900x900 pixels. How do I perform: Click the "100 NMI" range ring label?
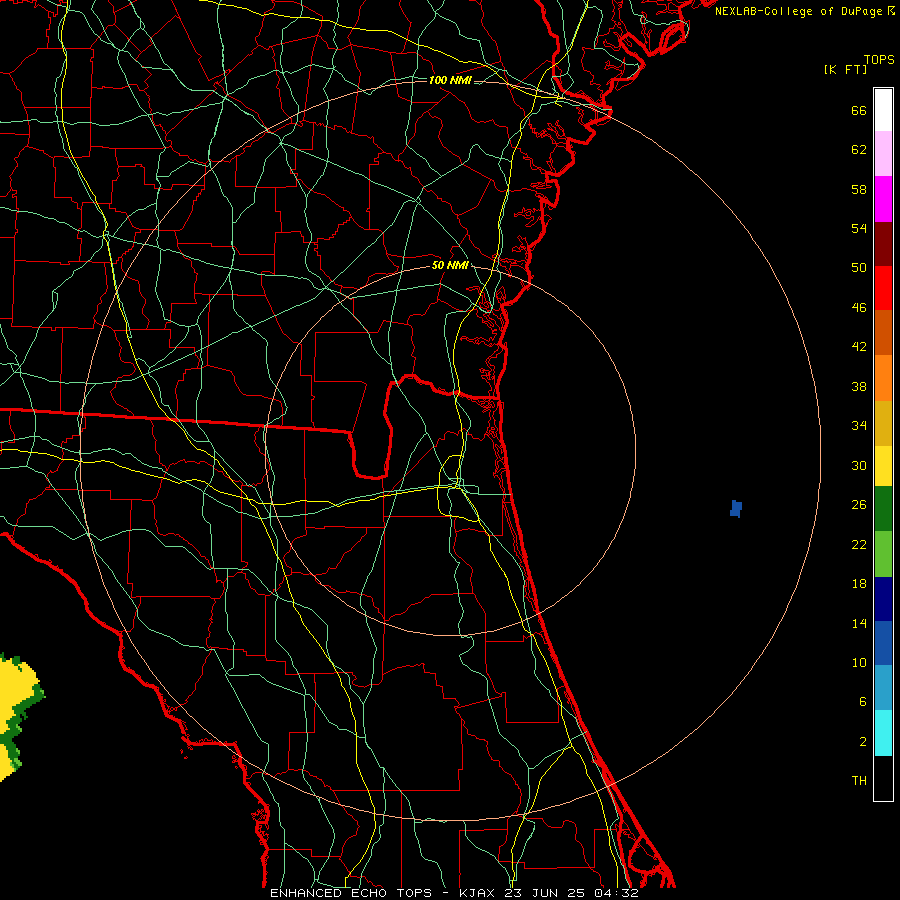tap(450, 80)
